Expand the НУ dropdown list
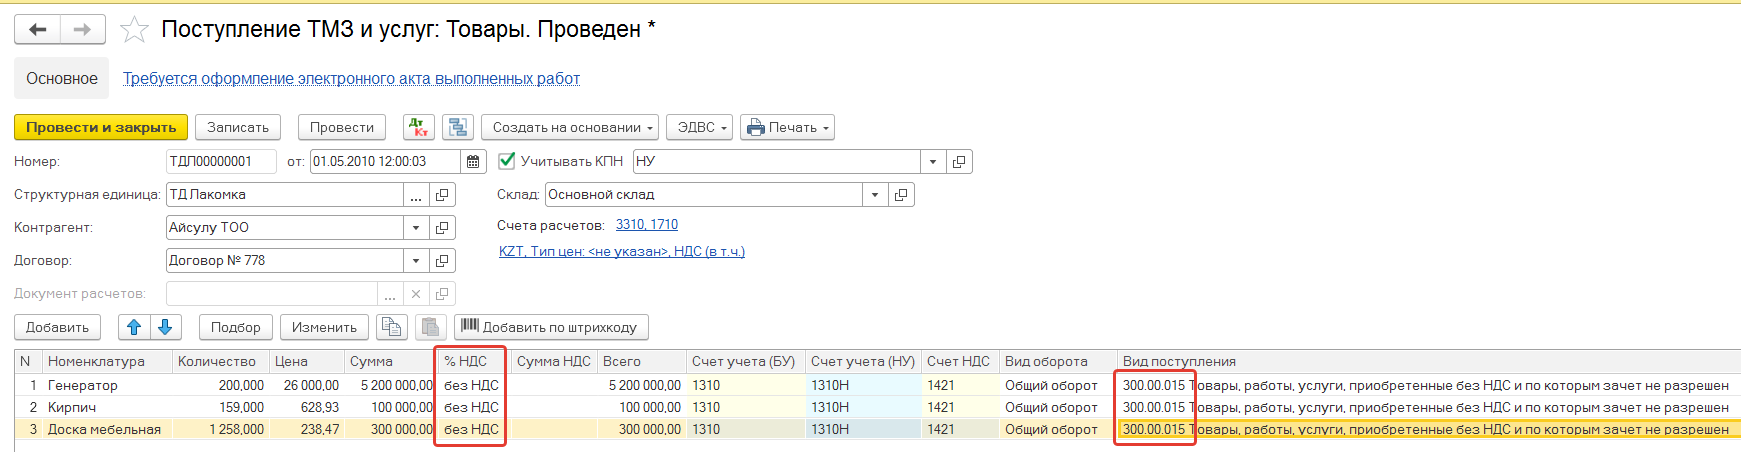The image size is (1741, 452). (933, 161)
